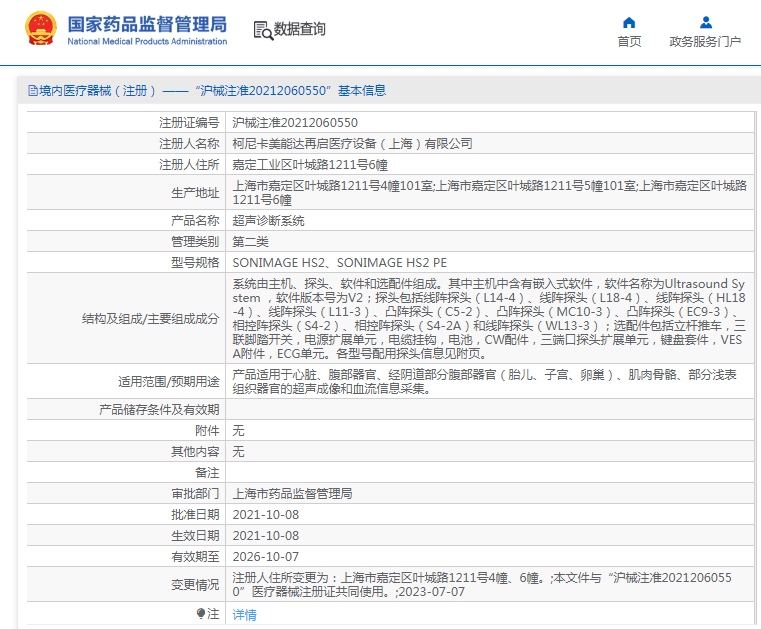The image size is (761, 629).
Task: Click 2021-10-08 in 批准日期 row
Action: click(x=265, y=514)
